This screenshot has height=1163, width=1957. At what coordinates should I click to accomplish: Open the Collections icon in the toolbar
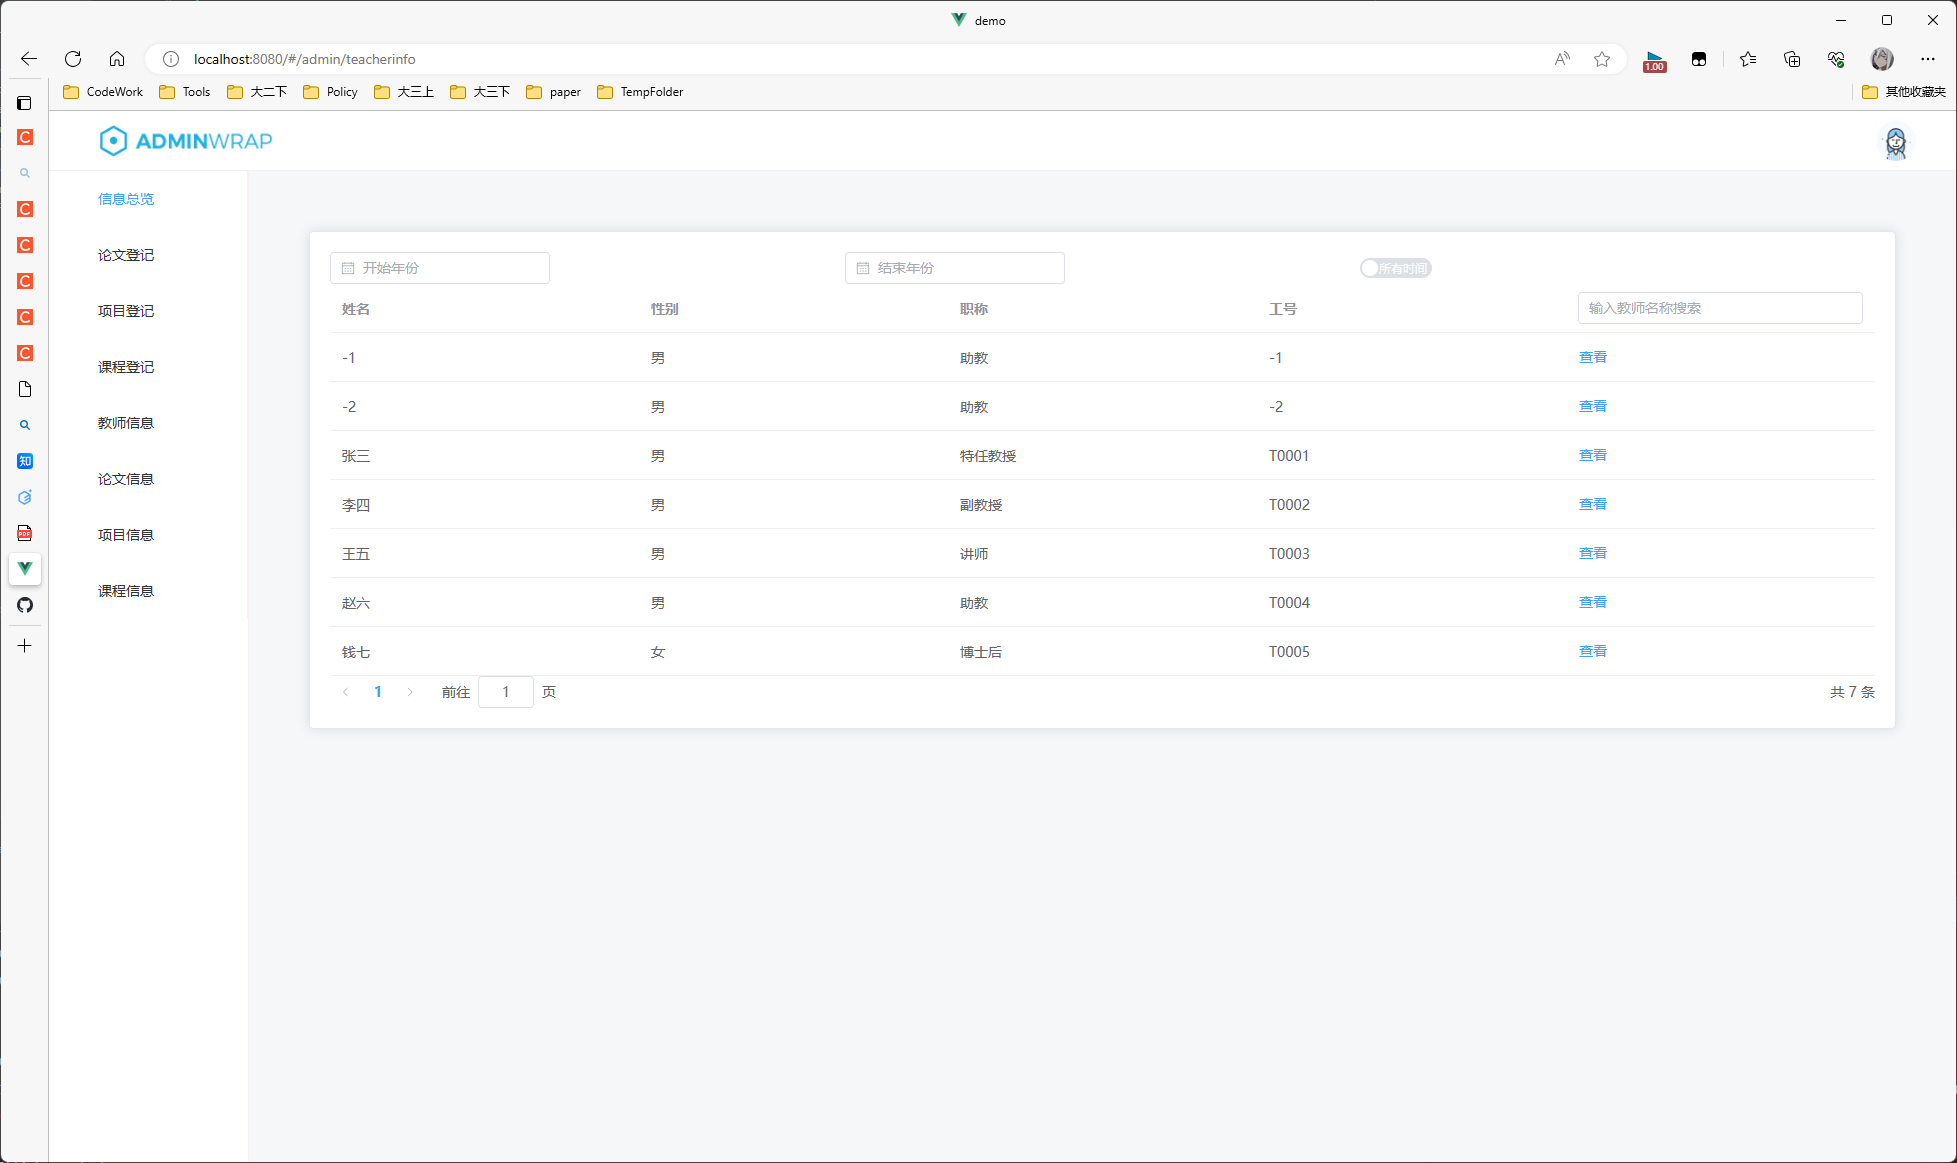pyautogui.click(x=1791, y=59)
